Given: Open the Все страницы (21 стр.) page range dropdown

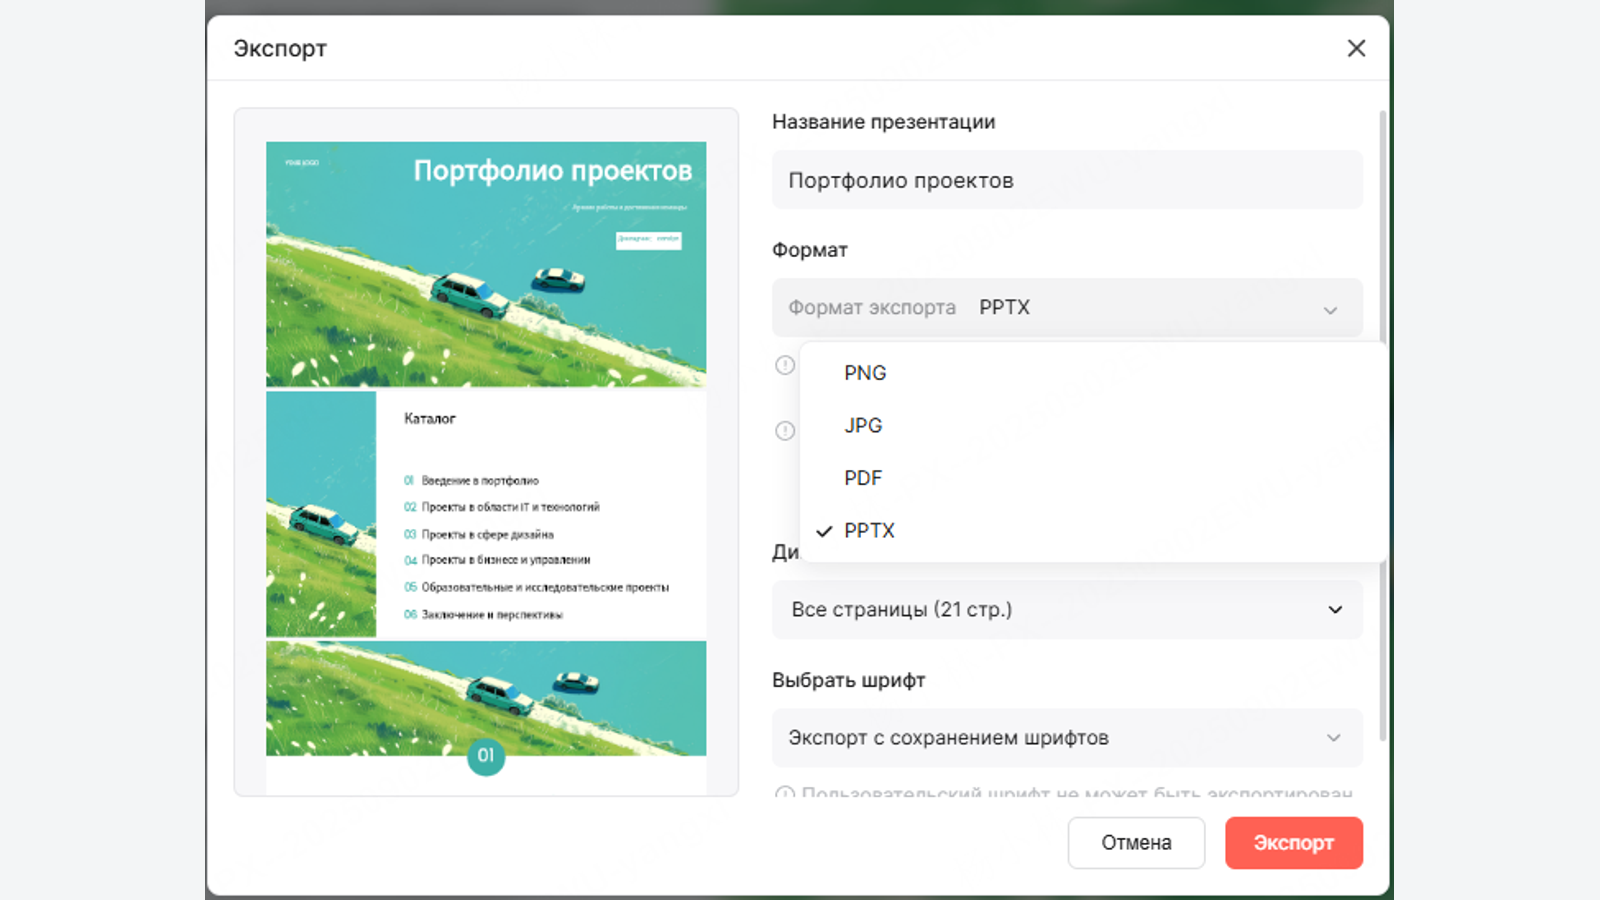Looking at the screenshot, I should click(x=1067, y=610).
